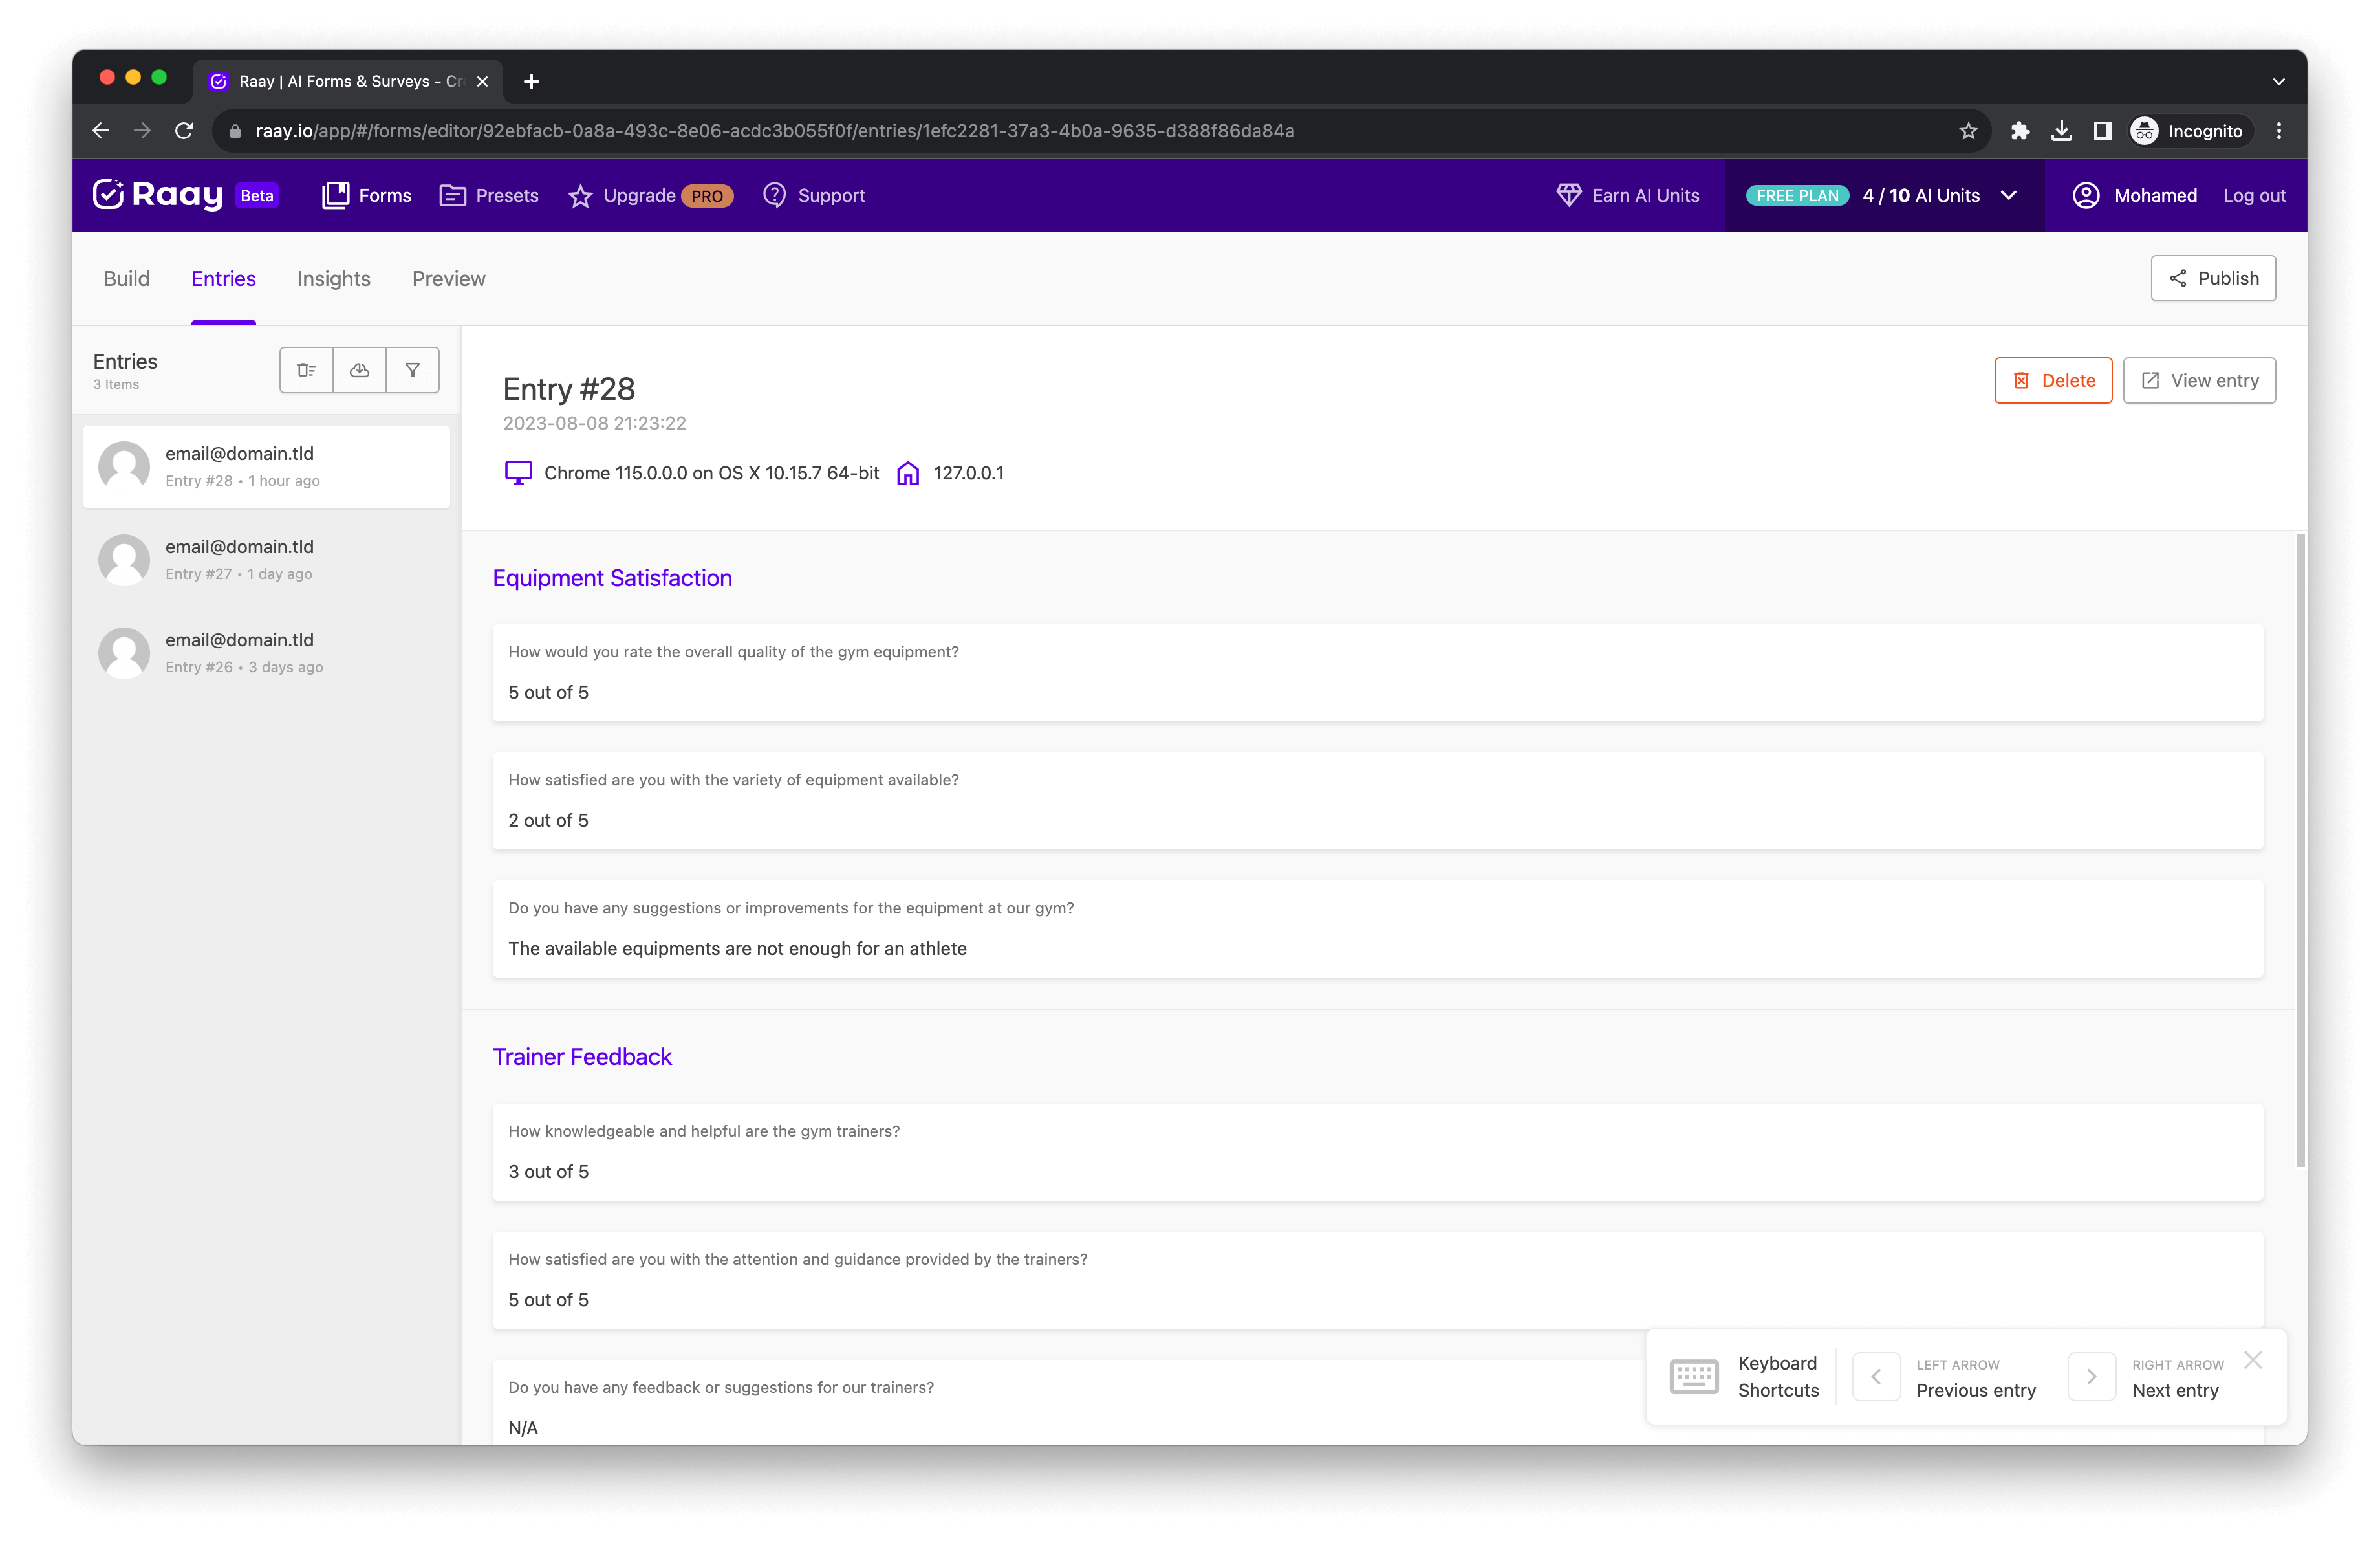Open Presets in top navigation
Screen dimensions: 2380x1541
point(489,195)
